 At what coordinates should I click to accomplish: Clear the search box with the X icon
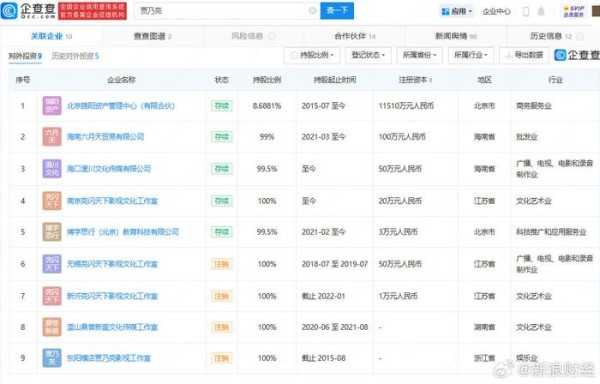coord(313,11)
